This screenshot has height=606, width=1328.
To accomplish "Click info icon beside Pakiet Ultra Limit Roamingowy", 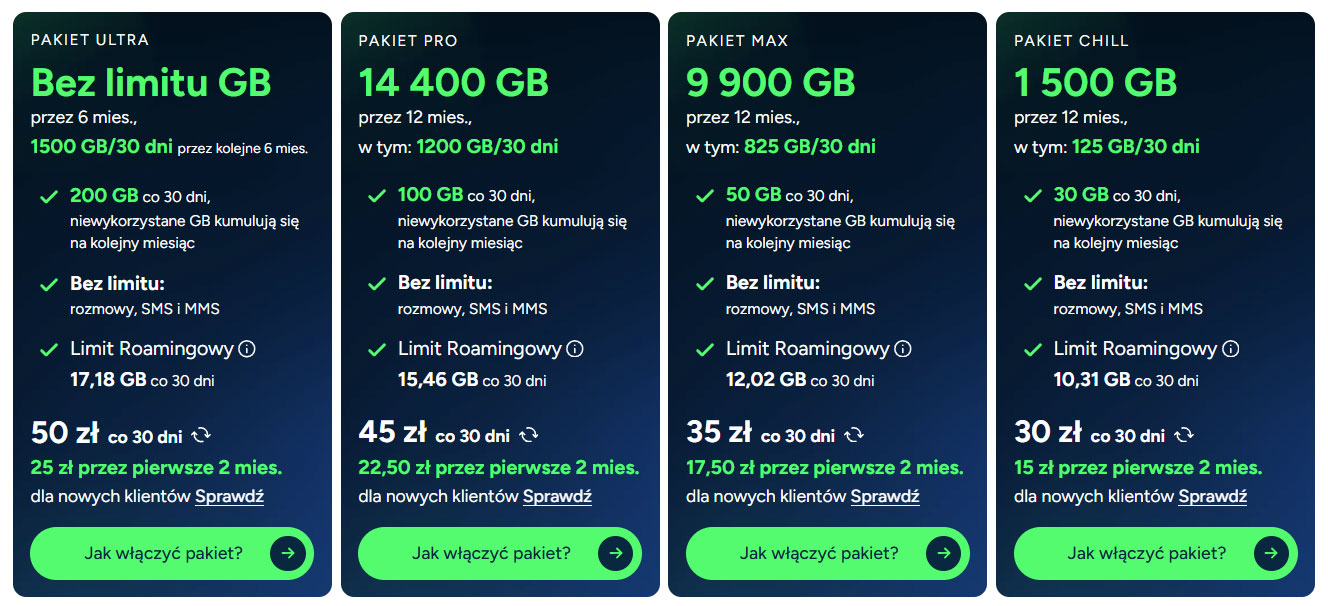I will pos(247,349).
